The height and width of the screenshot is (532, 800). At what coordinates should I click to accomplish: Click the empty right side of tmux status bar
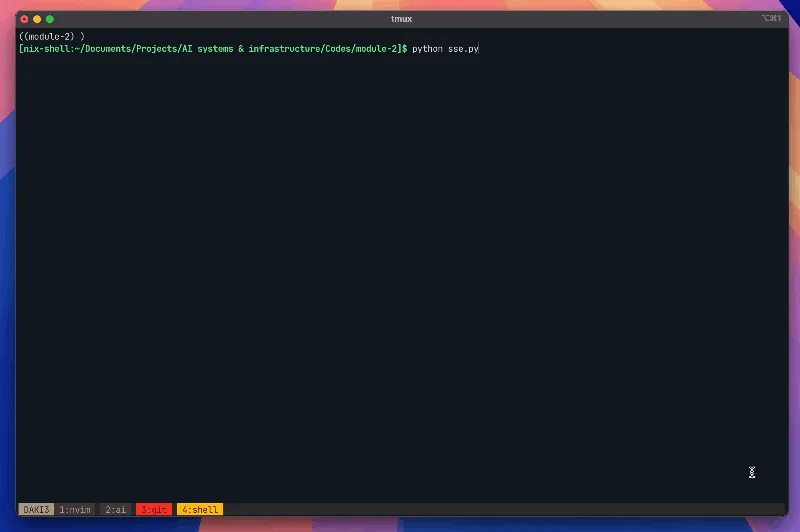(x=500, y=509)
